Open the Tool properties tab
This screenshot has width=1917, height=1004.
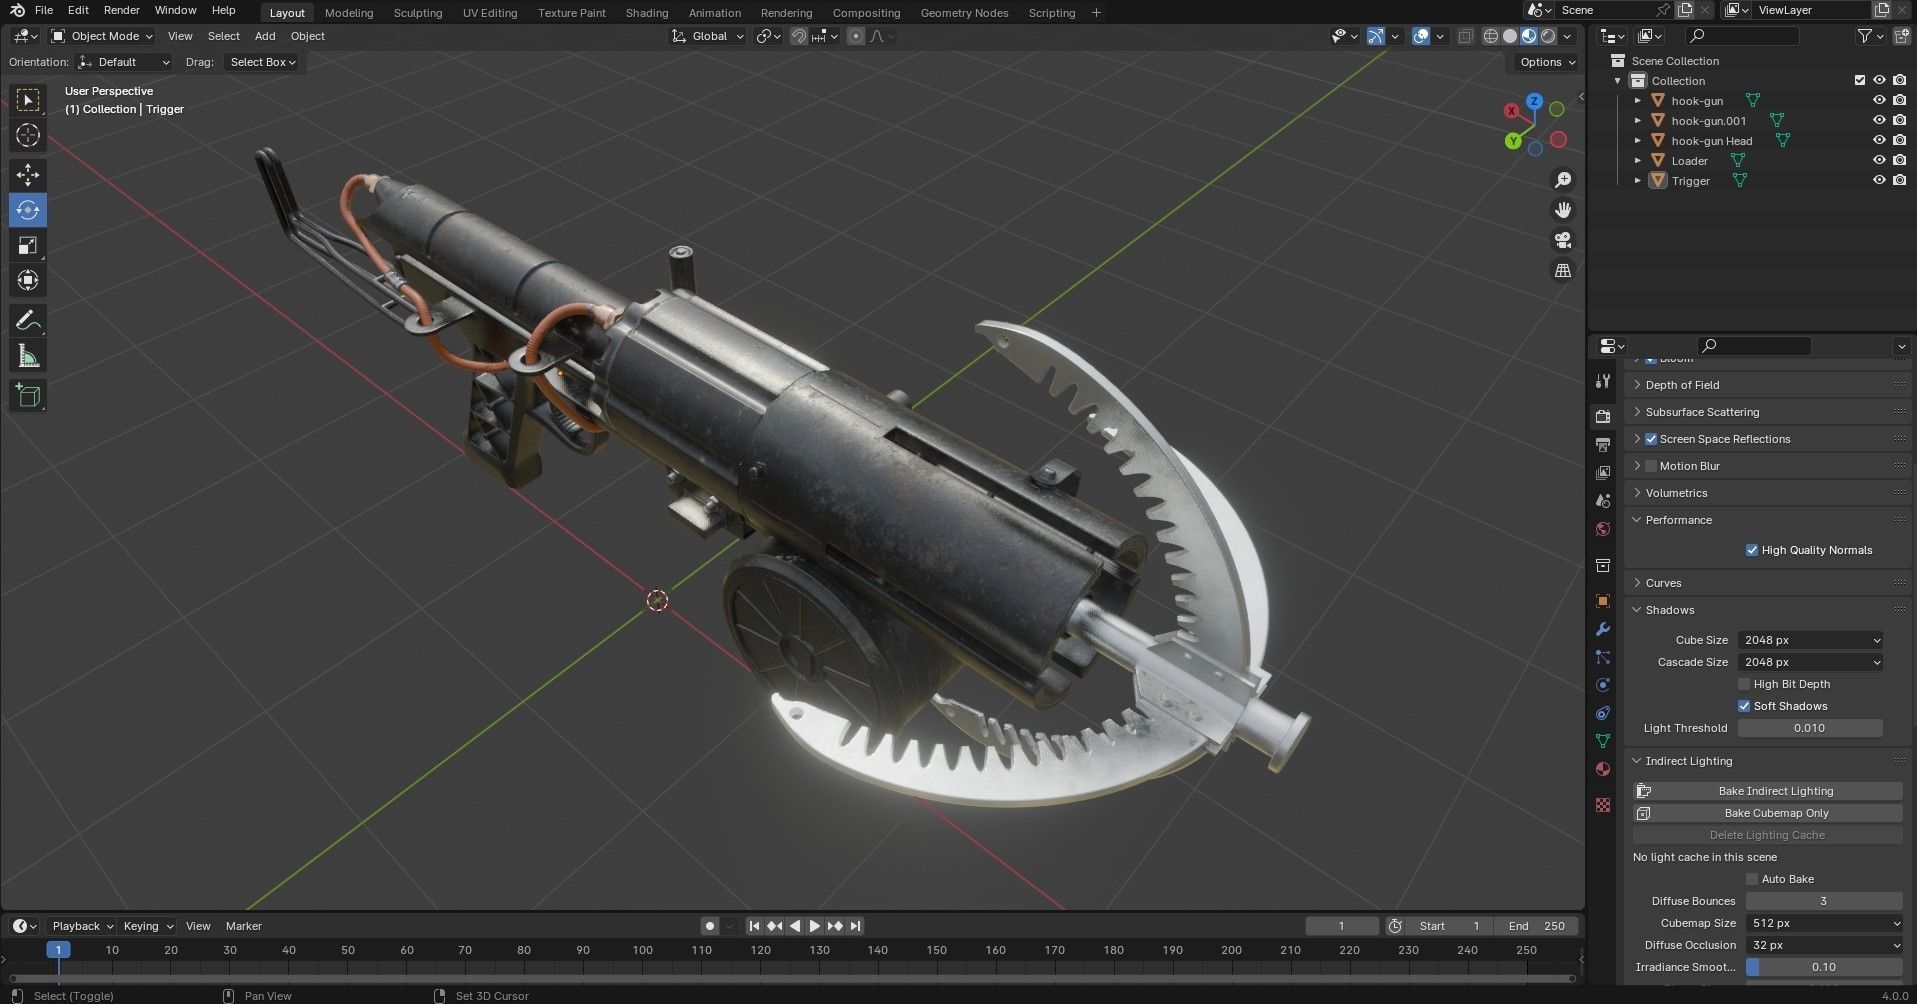1603,381
